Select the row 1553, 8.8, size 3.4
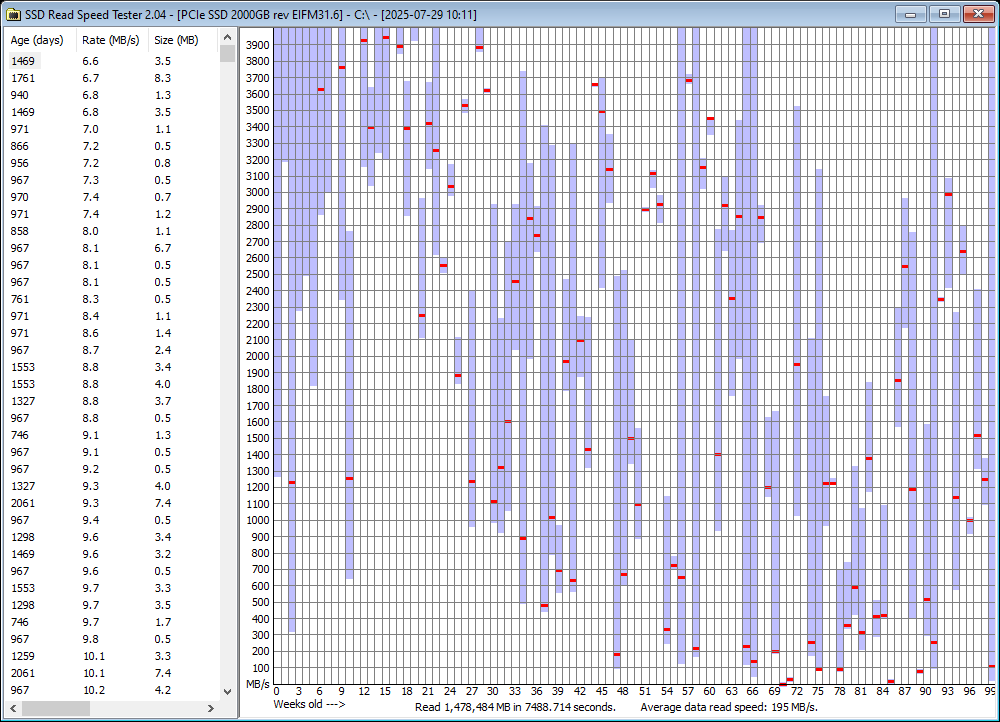The width and height of the screenshot is (1000, 722). coord(112,367)
